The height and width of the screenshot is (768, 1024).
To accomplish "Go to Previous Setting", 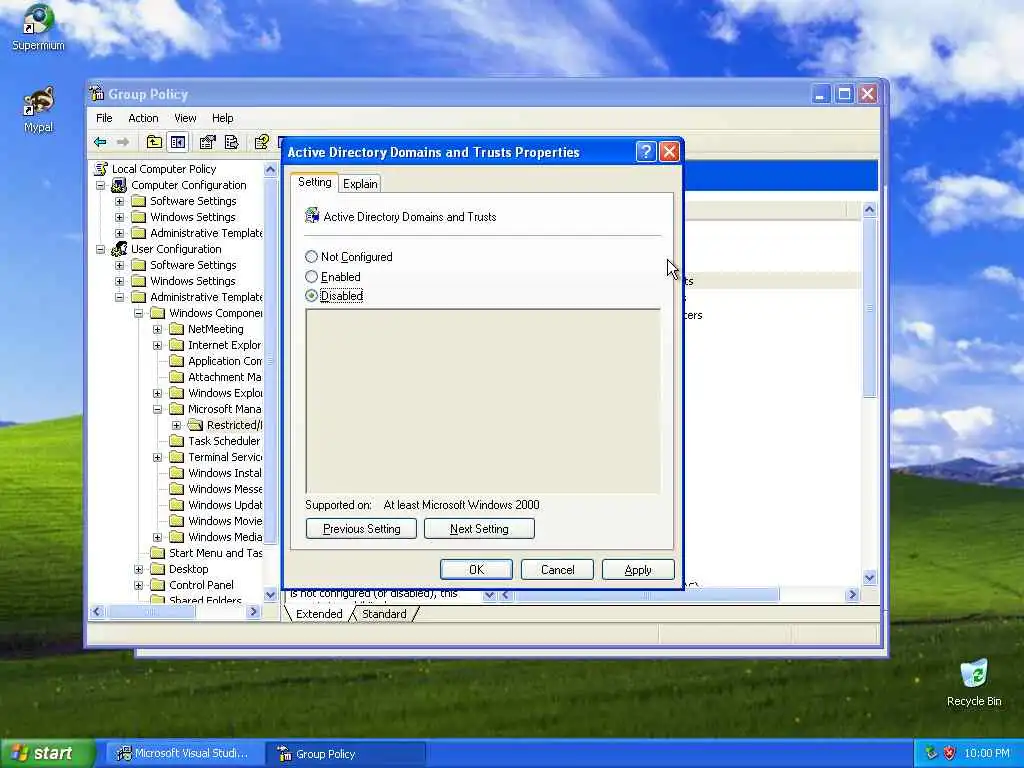I will (x=361, y=529).
